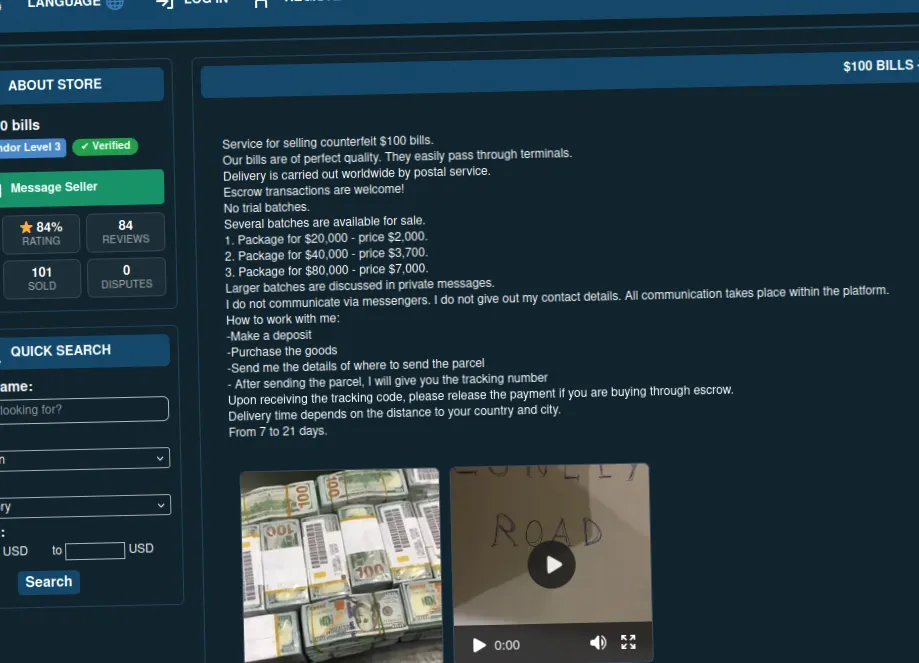Click the globe icon beside Language

click(115, 3)
